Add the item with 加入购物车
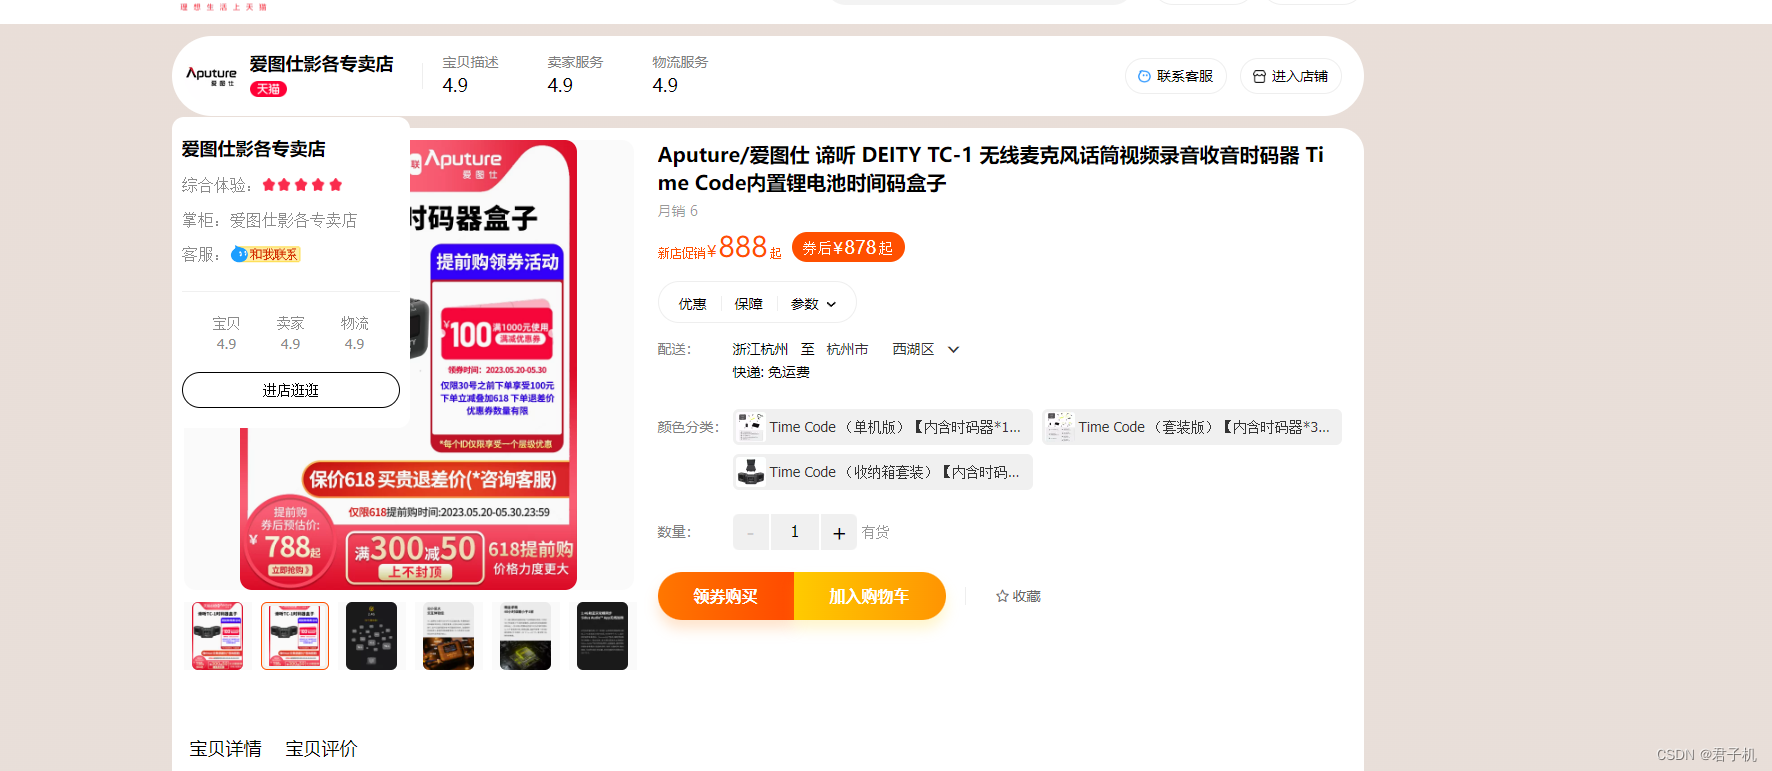 pos(870,596)
